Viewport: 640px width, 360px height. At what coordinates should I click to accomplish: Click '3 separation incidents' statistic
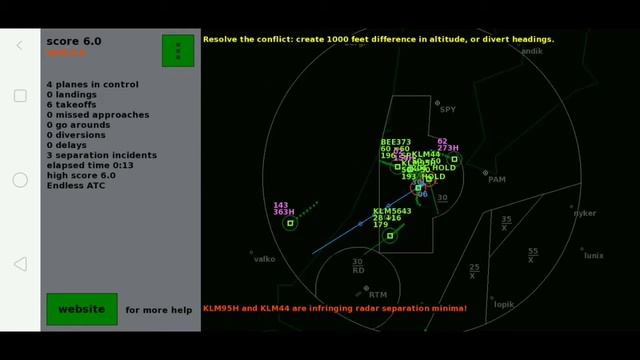[x=102, y=155]
